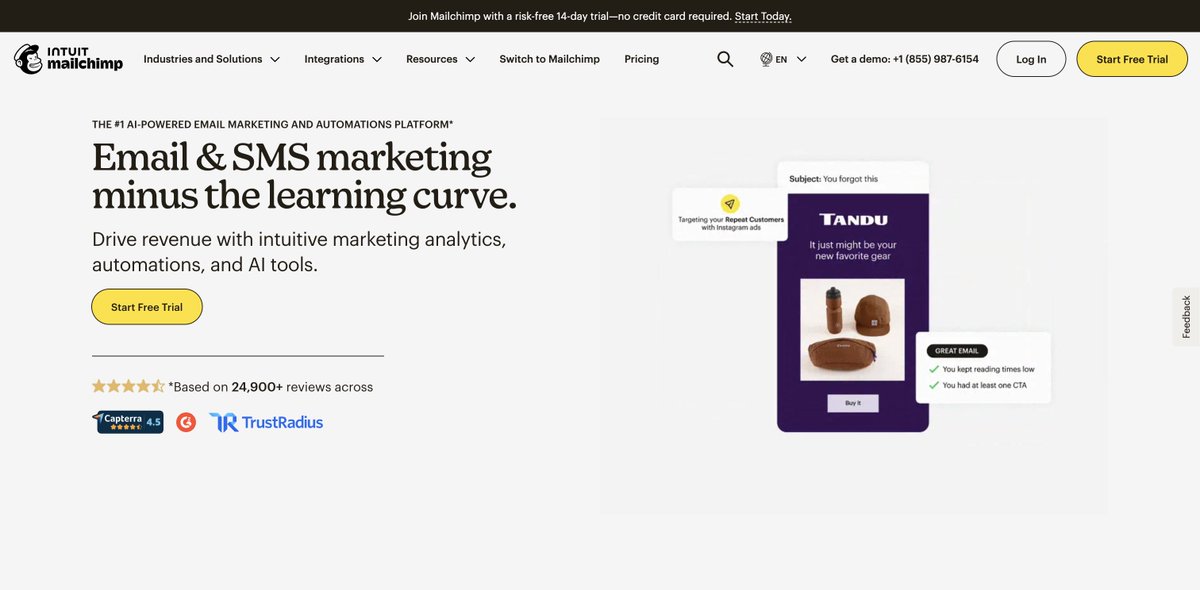1200x590 pixels.
Task: Click the Subject: You forgot this card
Action: tap(853, 178)
